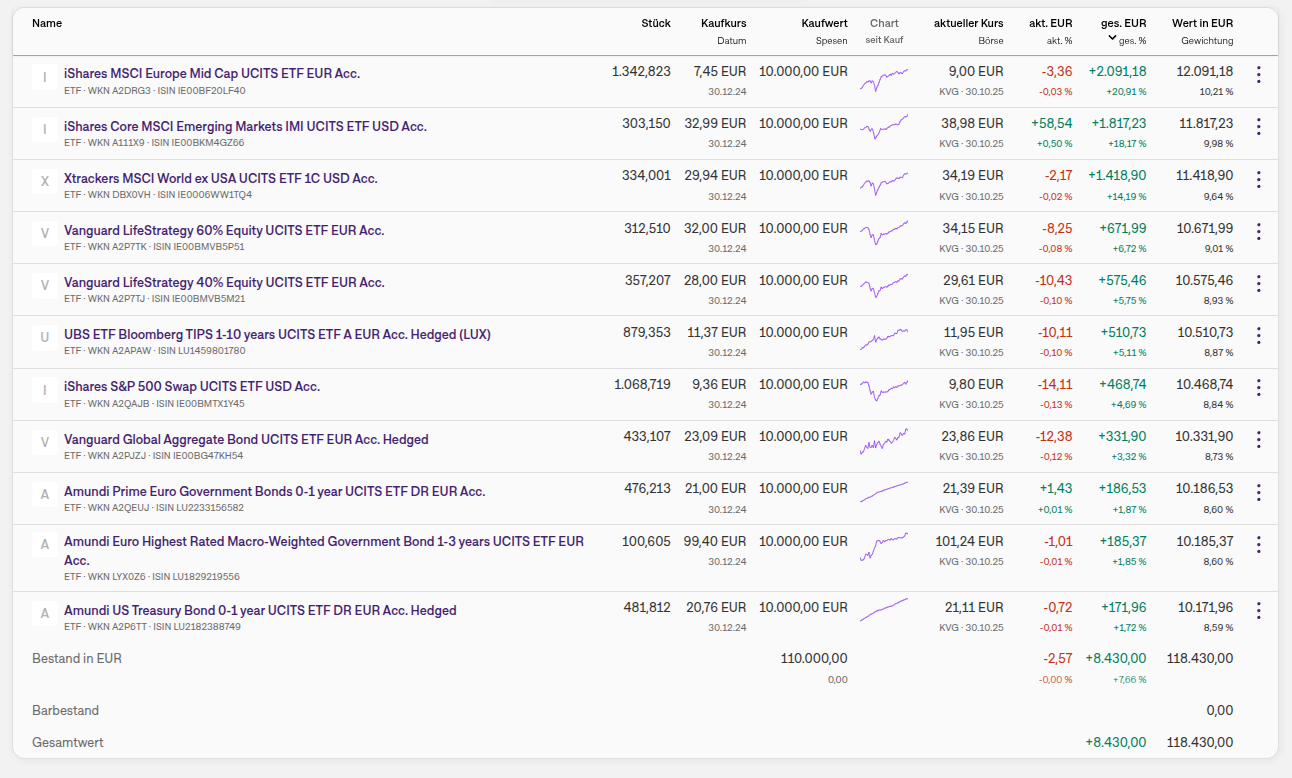Open iShares Core MSCI Emerging Markets IMI link

click(x=245, y=127)
